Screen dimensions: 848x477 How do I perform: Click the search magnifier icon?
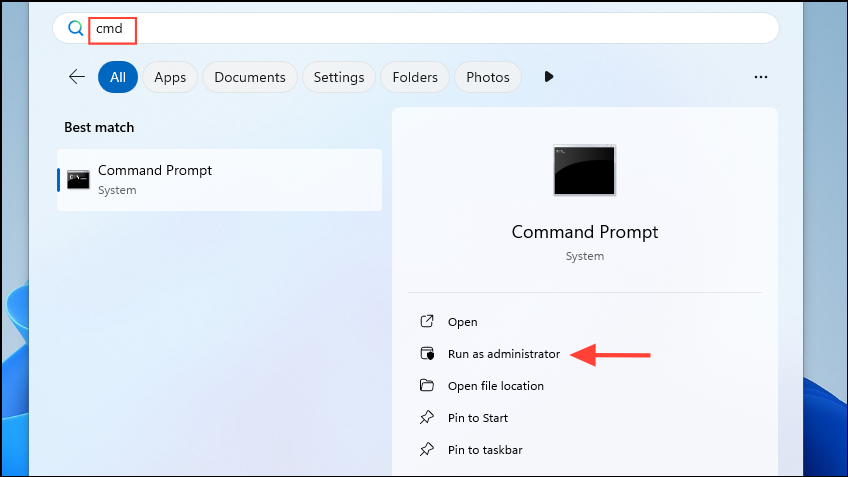(75, 28)
